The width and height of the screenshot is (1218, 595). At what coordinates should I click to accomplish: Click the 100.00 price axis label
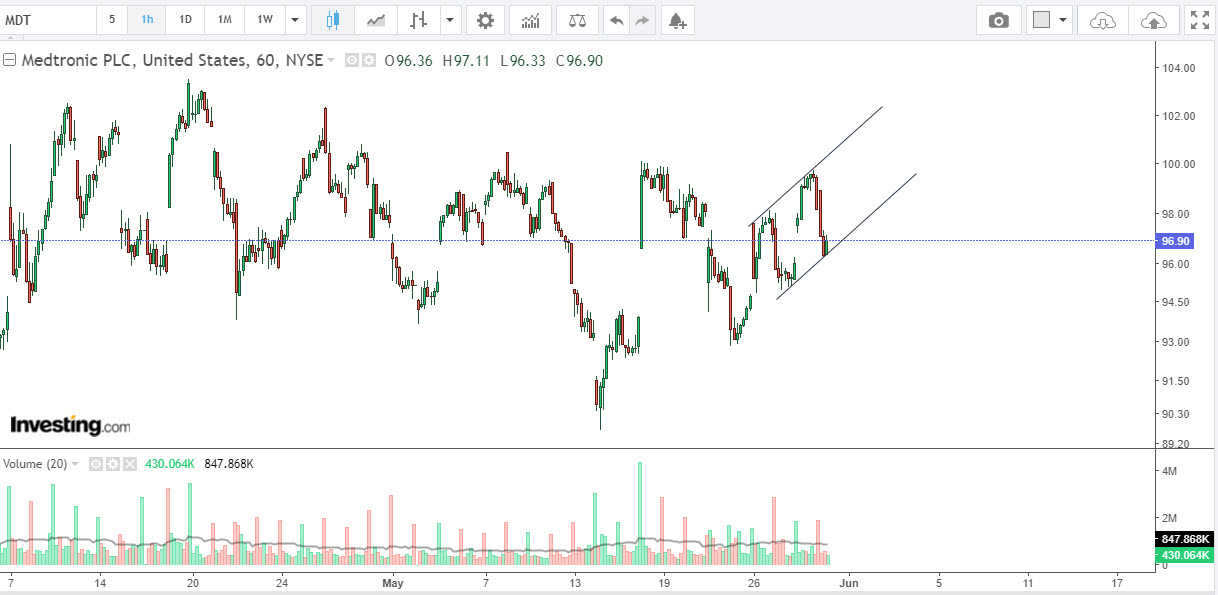pos(1180,164)
